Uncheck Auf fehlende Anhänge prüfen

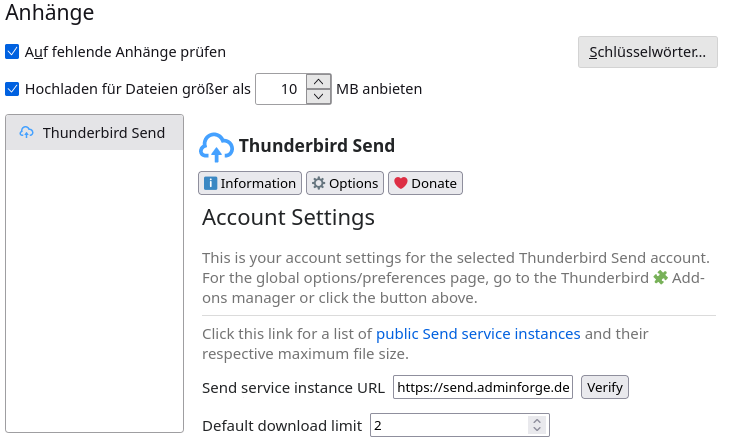[x=12, y=51]
